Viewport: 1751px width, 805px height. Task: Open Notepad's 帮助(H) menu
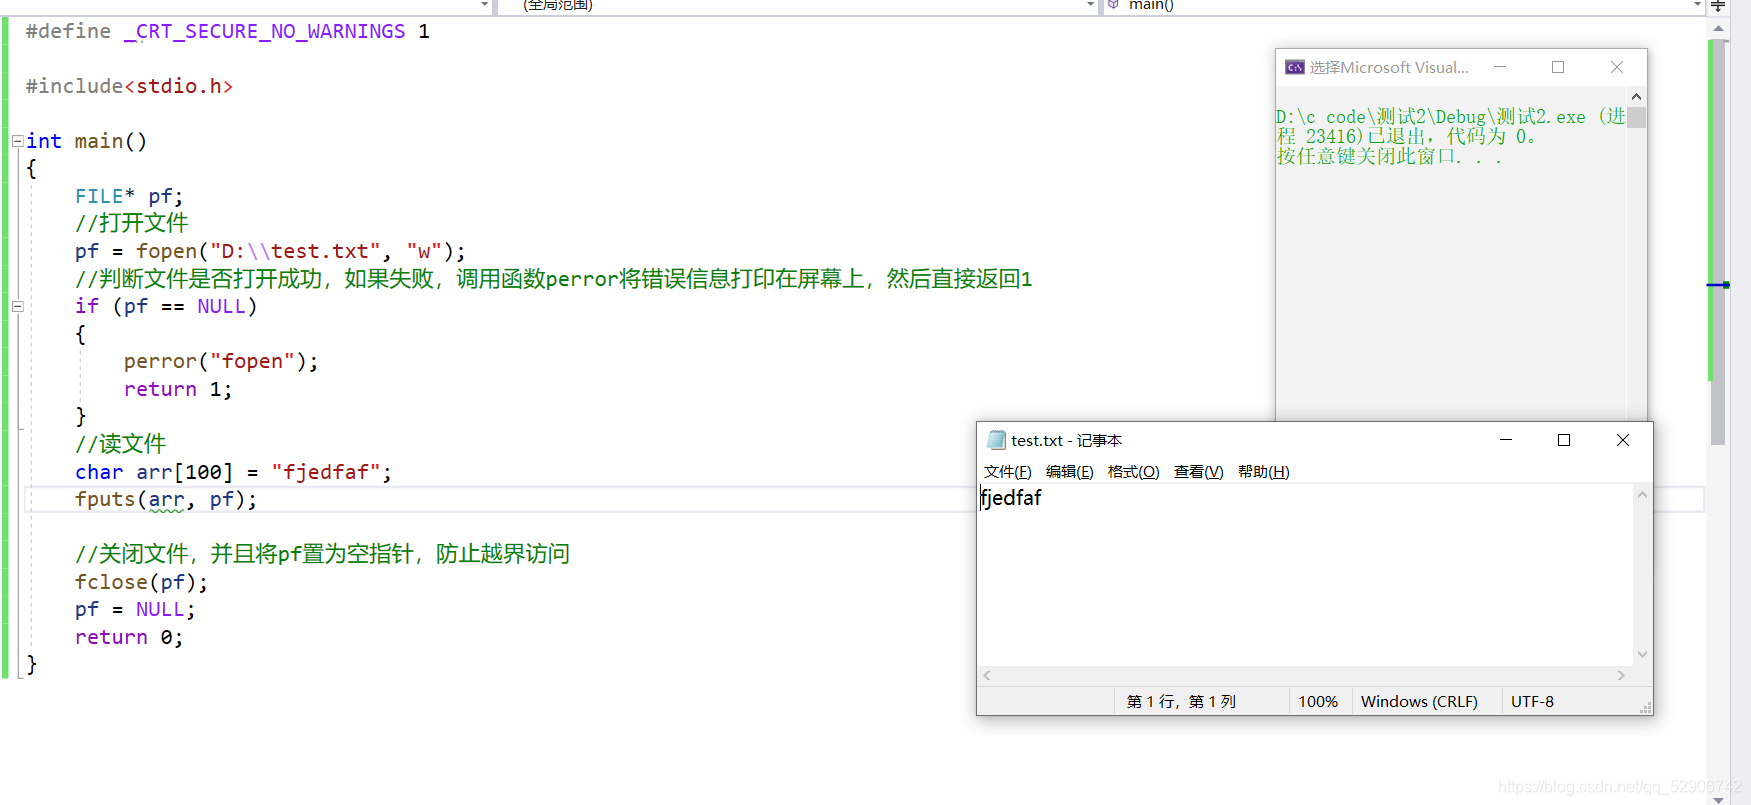[x=1264, y=472]
